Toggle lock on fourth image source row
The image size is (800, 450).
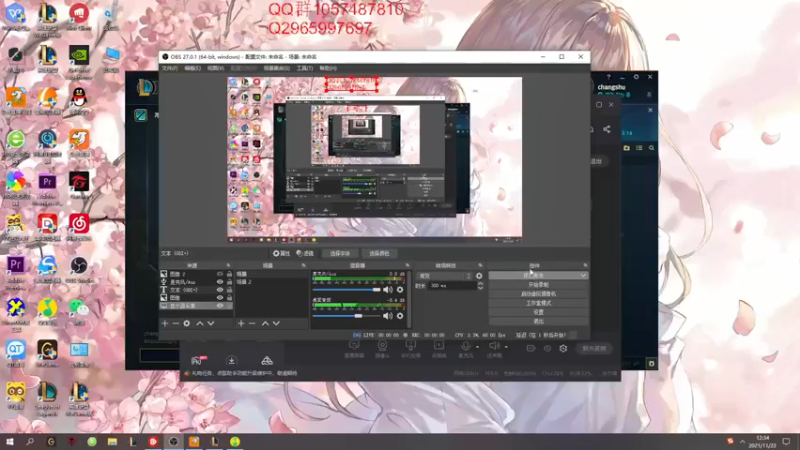coord(229,297)
